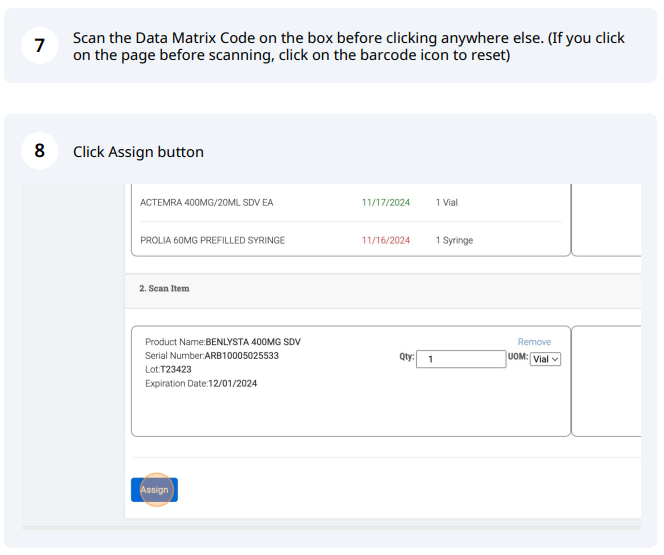Click the 'Click Assign button' step title
Image resolution: width=664 pixels, height=555 pixels.
(138, 152)
